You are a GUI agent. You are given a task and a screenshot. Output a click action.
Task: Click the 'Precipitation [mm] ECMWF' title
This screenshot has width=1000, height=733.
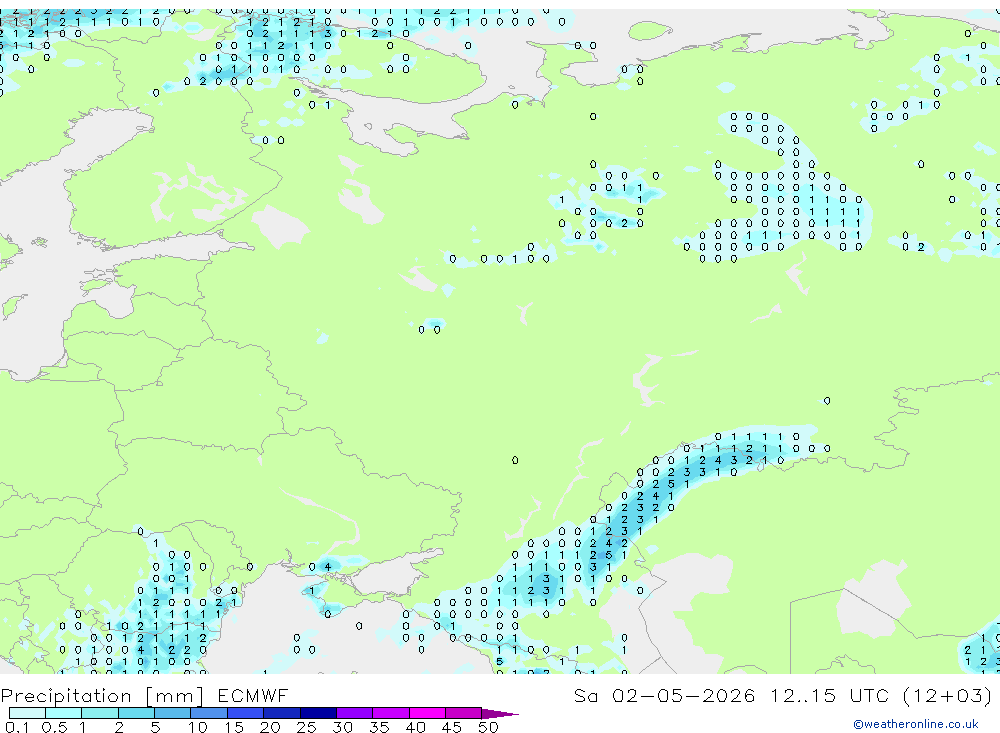144,695
